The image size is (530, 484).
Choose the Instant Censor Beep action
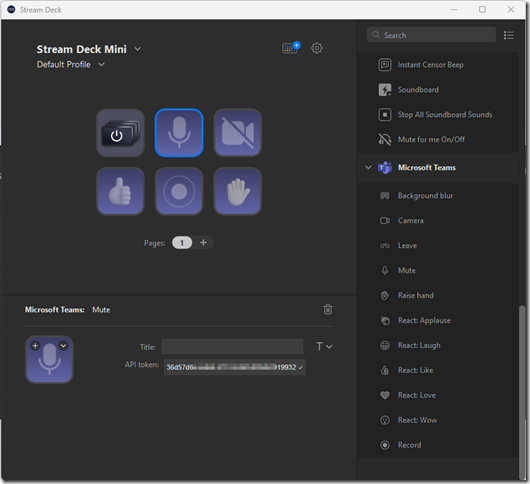(437, 65)
